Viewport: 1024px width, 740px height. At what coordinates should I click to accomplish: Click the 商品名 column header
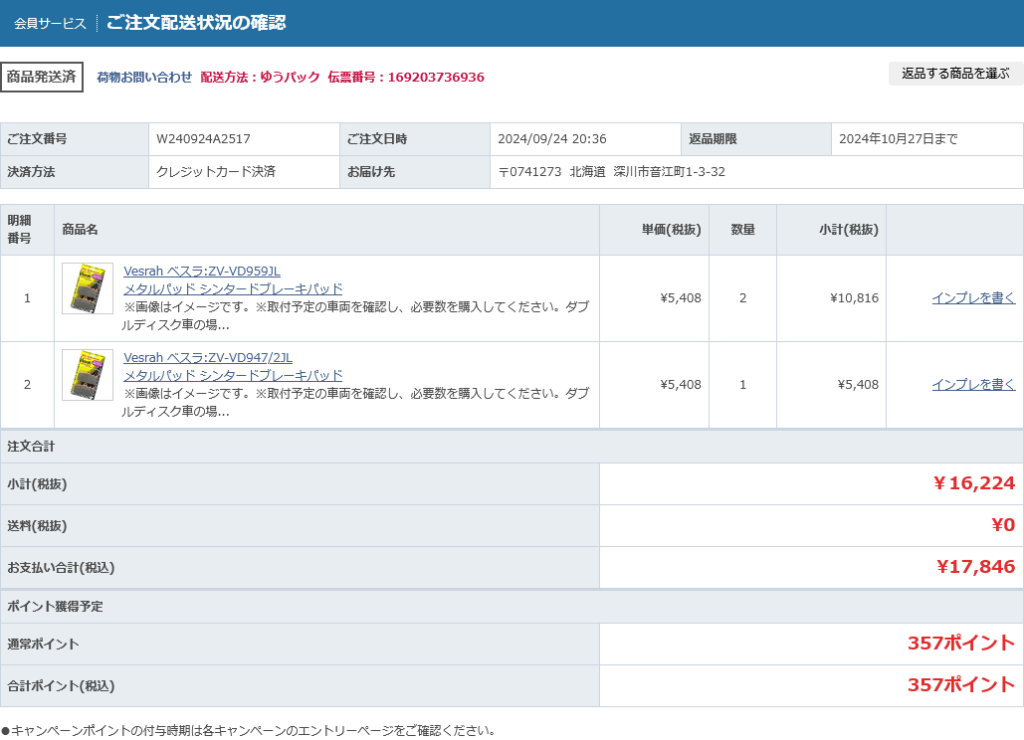click(x=80, y=230)
